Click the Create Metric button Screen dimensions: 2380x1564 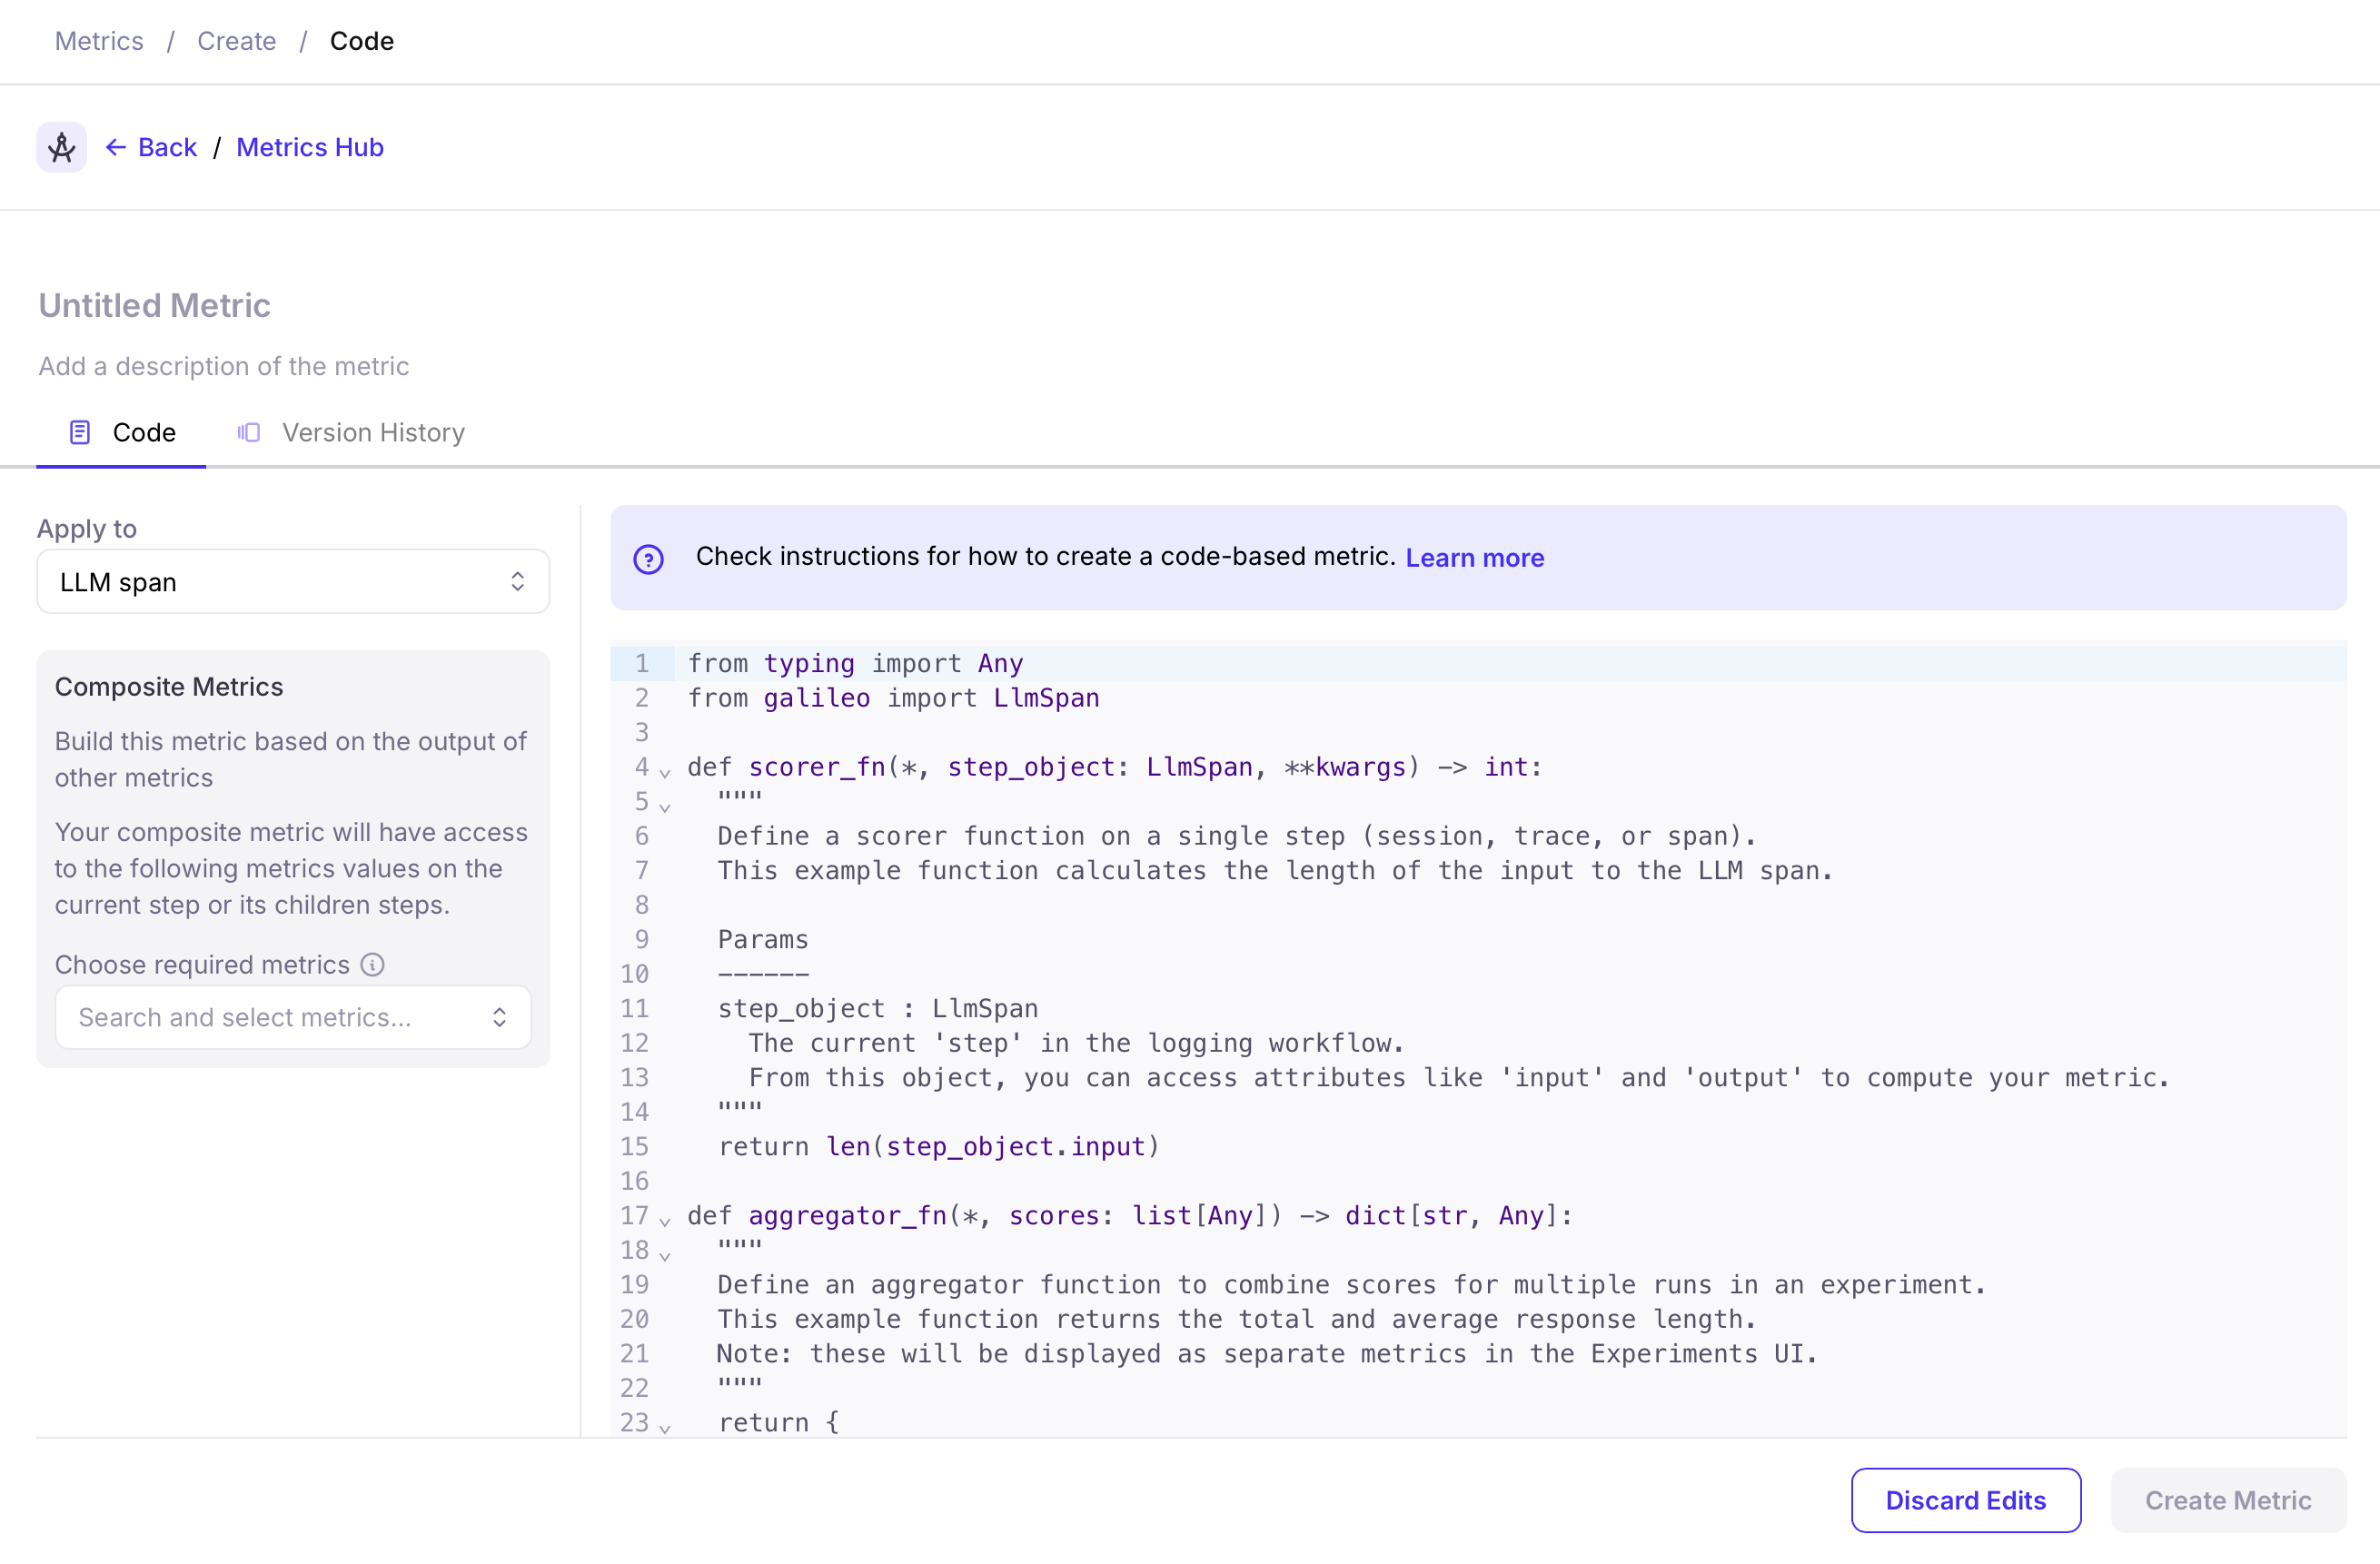tap(2228, 1500)
